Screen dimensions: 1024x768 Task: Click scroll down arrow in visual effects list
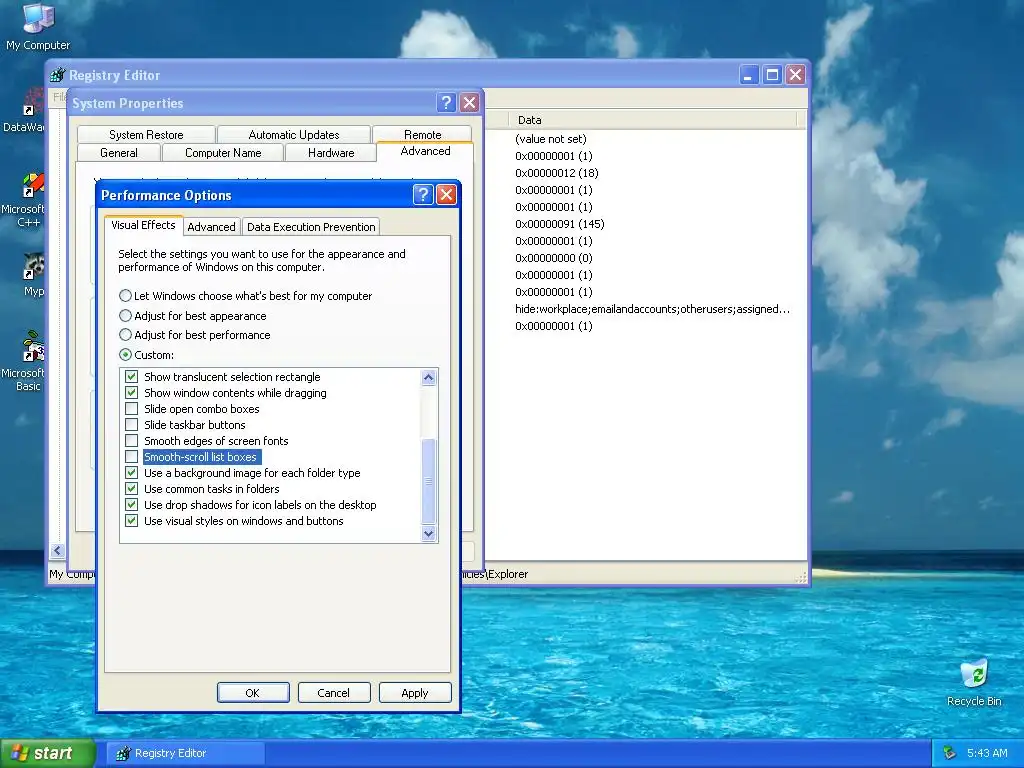coord(428,534)
